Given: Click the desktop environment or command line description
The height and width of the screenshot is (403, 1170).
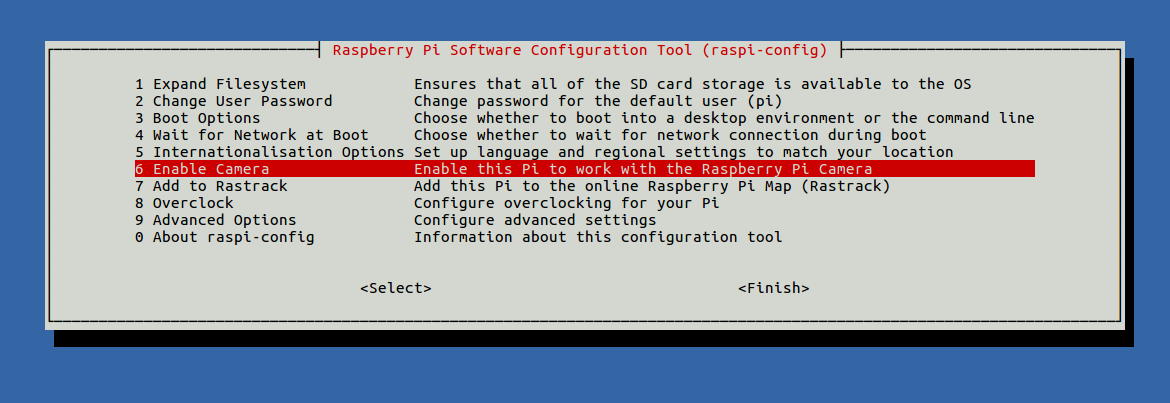Looking at the screenshot, I should coord(724,118).
